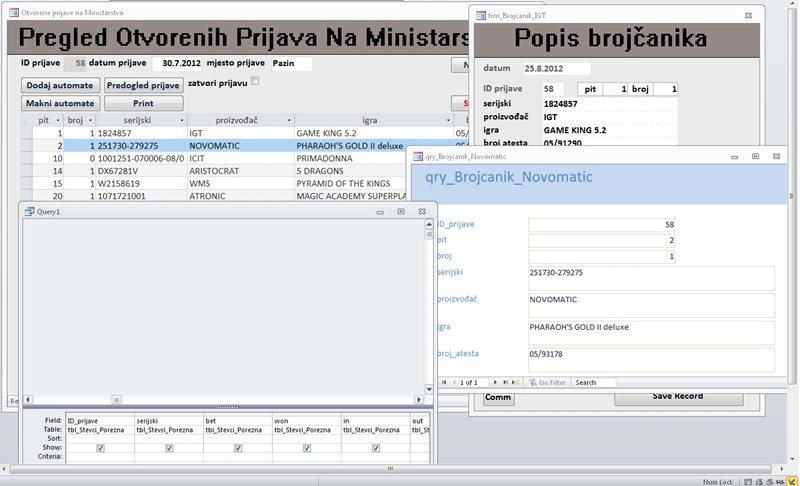This screenshot has height=486, width=800.
Task: Click serijski field 251730-279275 in Novomatic form
Action: [652, 278]
